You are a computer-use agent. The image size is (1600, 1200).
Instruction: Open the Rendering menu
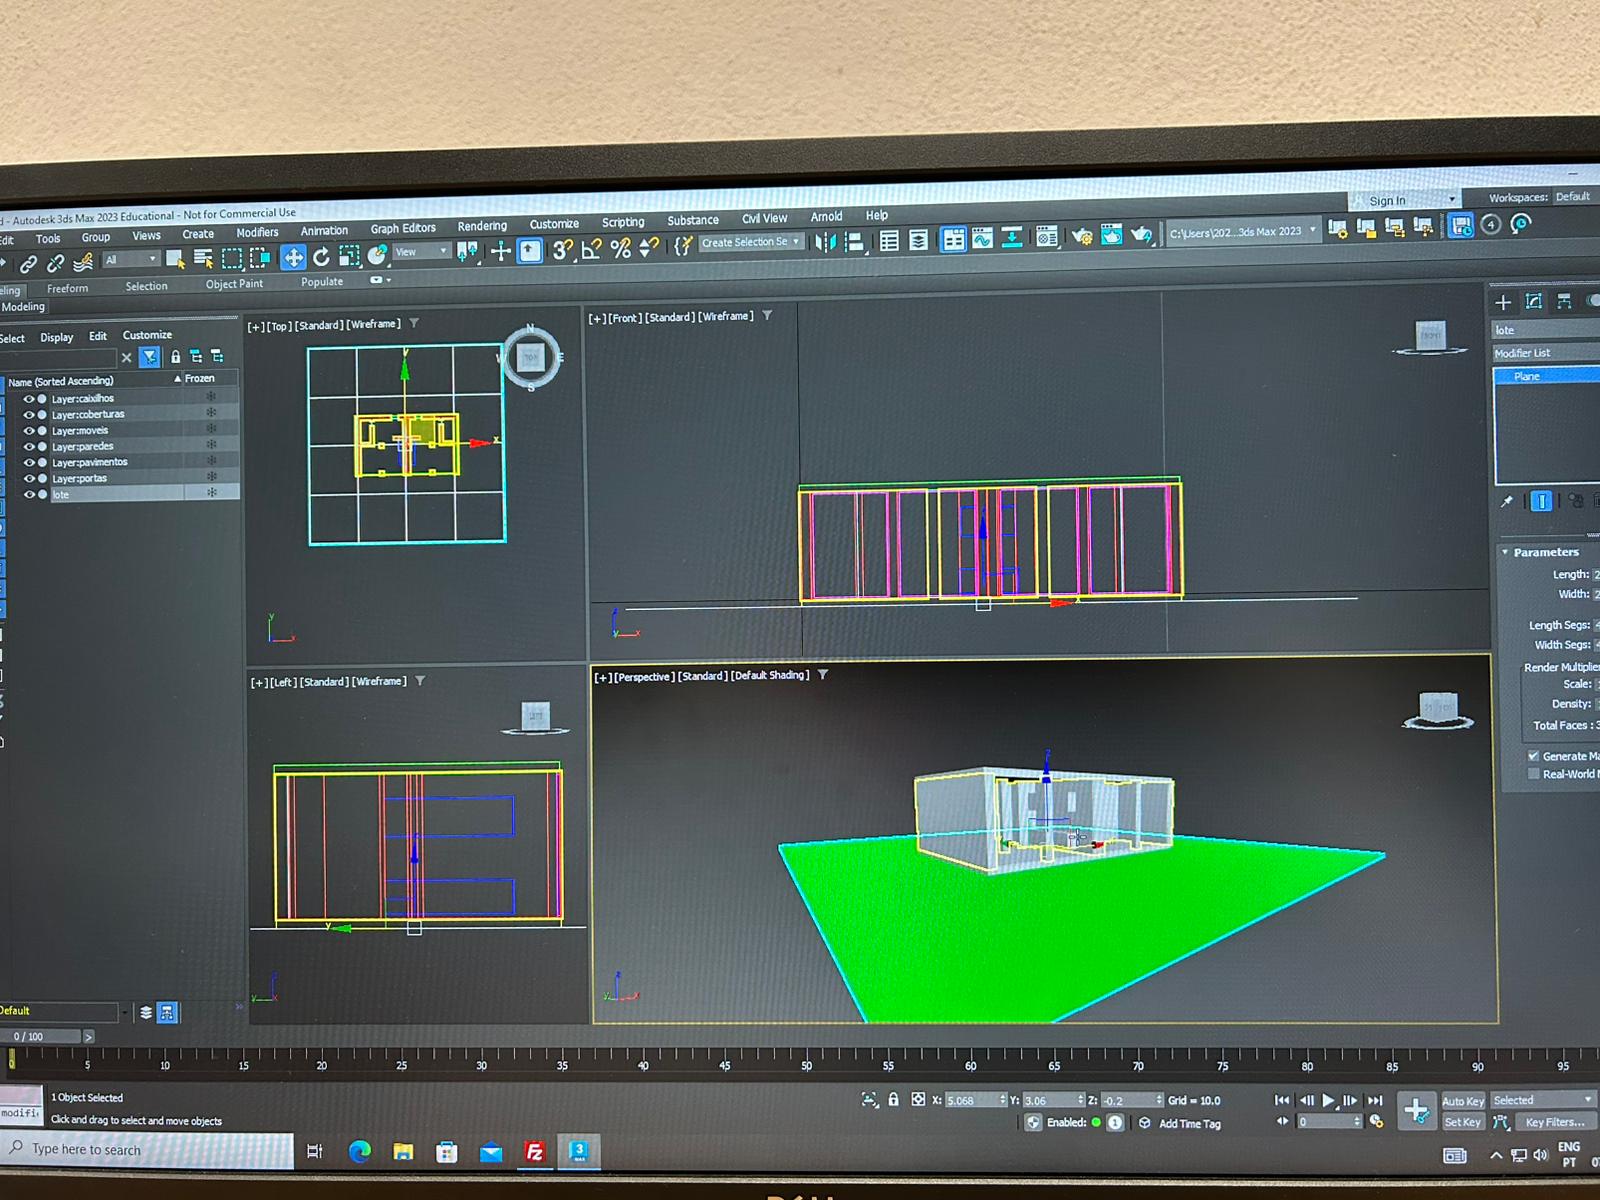coord(482,226)
